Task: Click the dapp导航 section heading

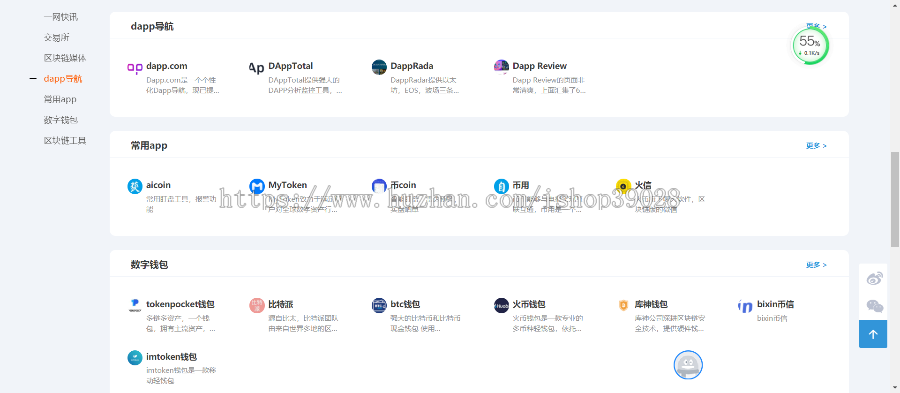Action: [x=152, y=26]
